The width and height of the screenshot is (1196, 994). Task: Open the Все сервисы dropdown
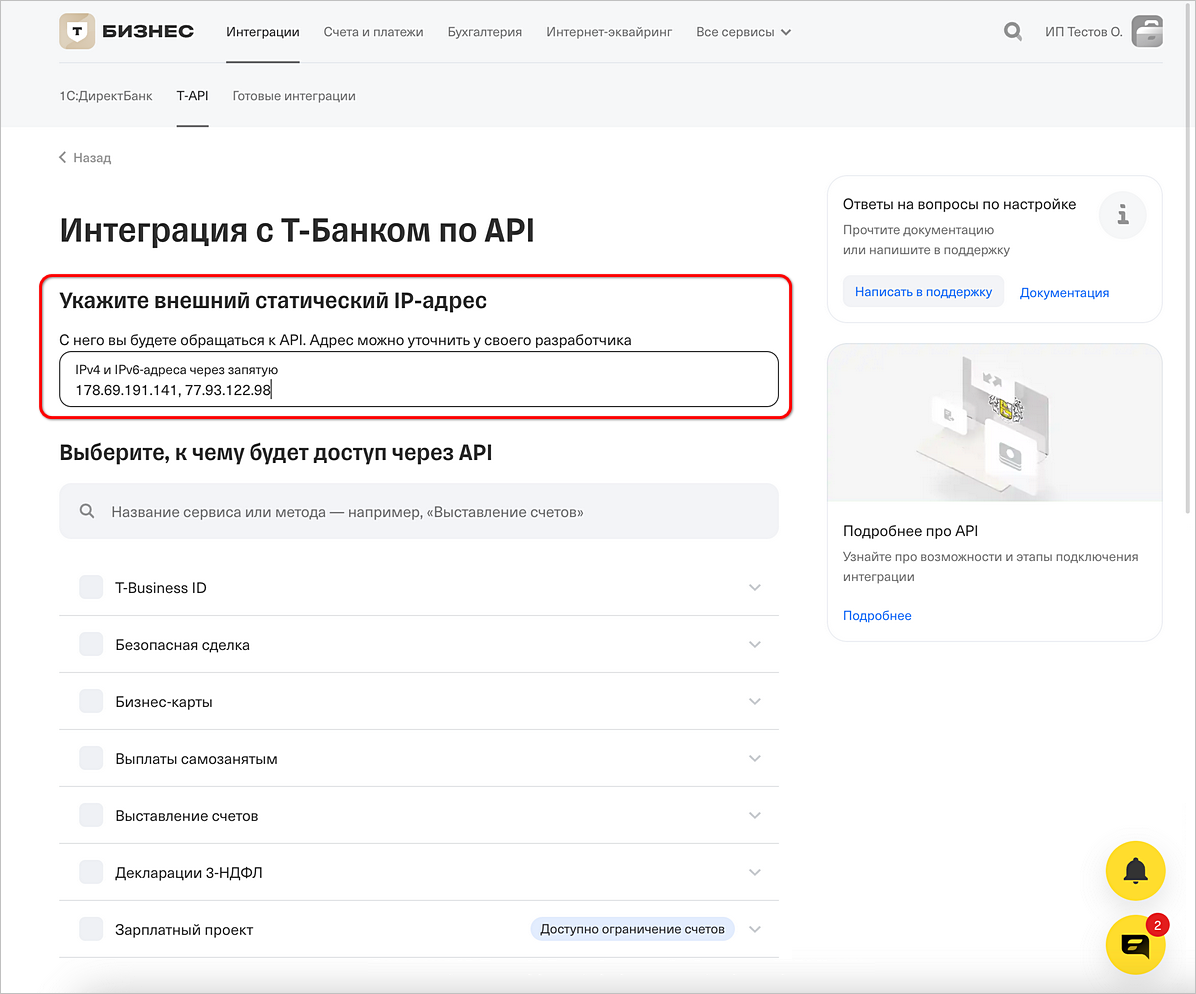click(743, 32)
